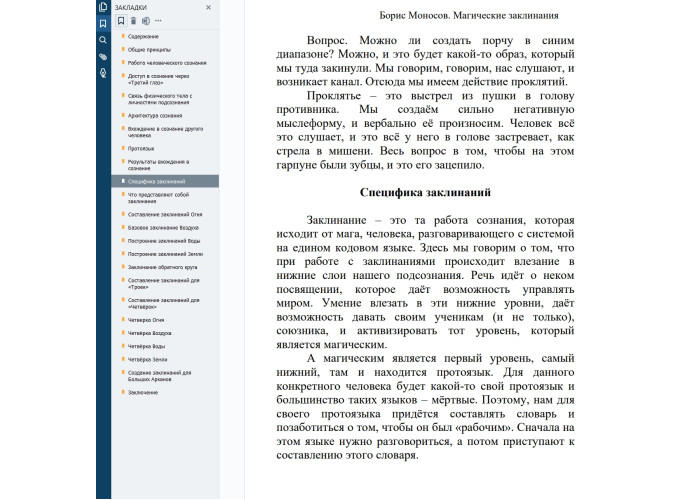
Task: Open the attachments paperclip icon
Action: pyautogui.click(x=103, y=57)
